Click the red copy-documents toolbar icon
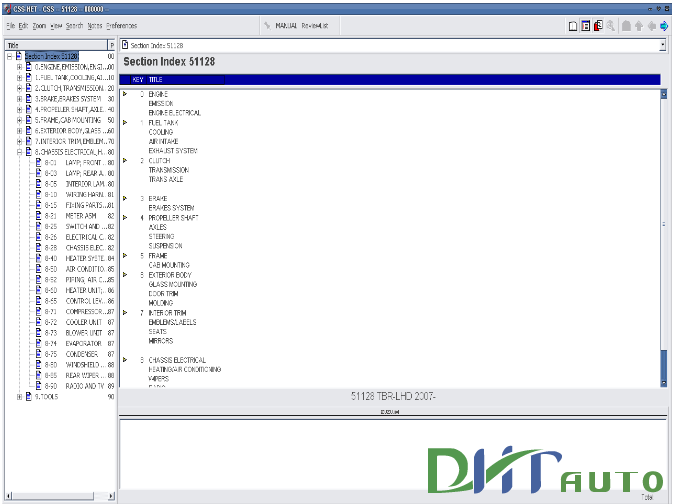674x504 pixels. pos(598,26)
